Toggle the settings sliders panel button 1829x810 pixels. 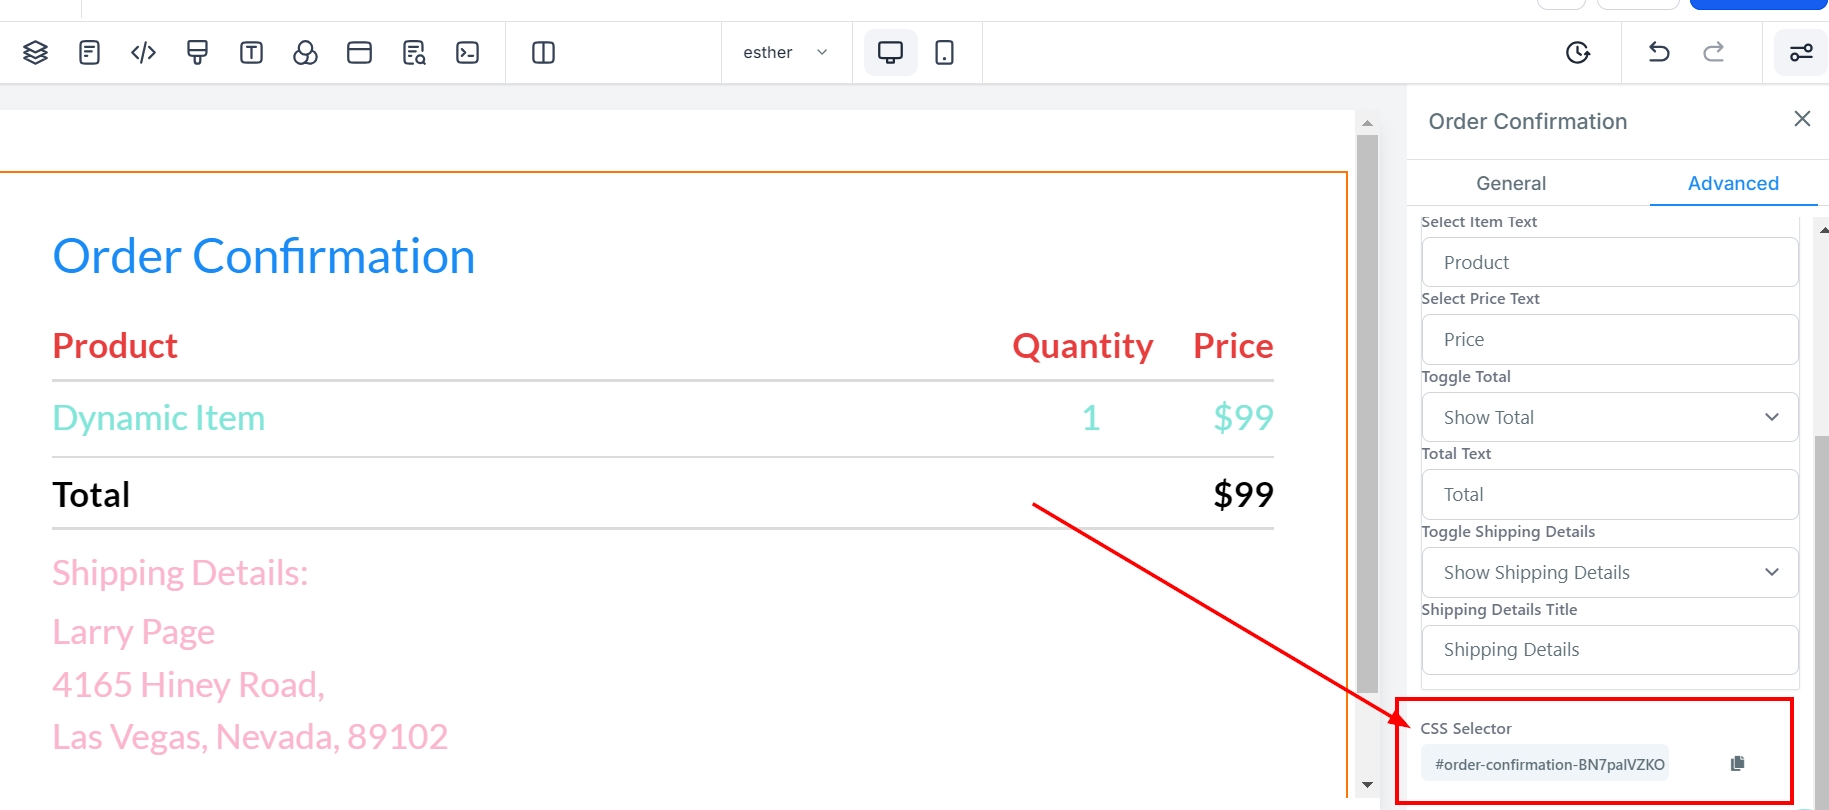tap(1801, 53)
